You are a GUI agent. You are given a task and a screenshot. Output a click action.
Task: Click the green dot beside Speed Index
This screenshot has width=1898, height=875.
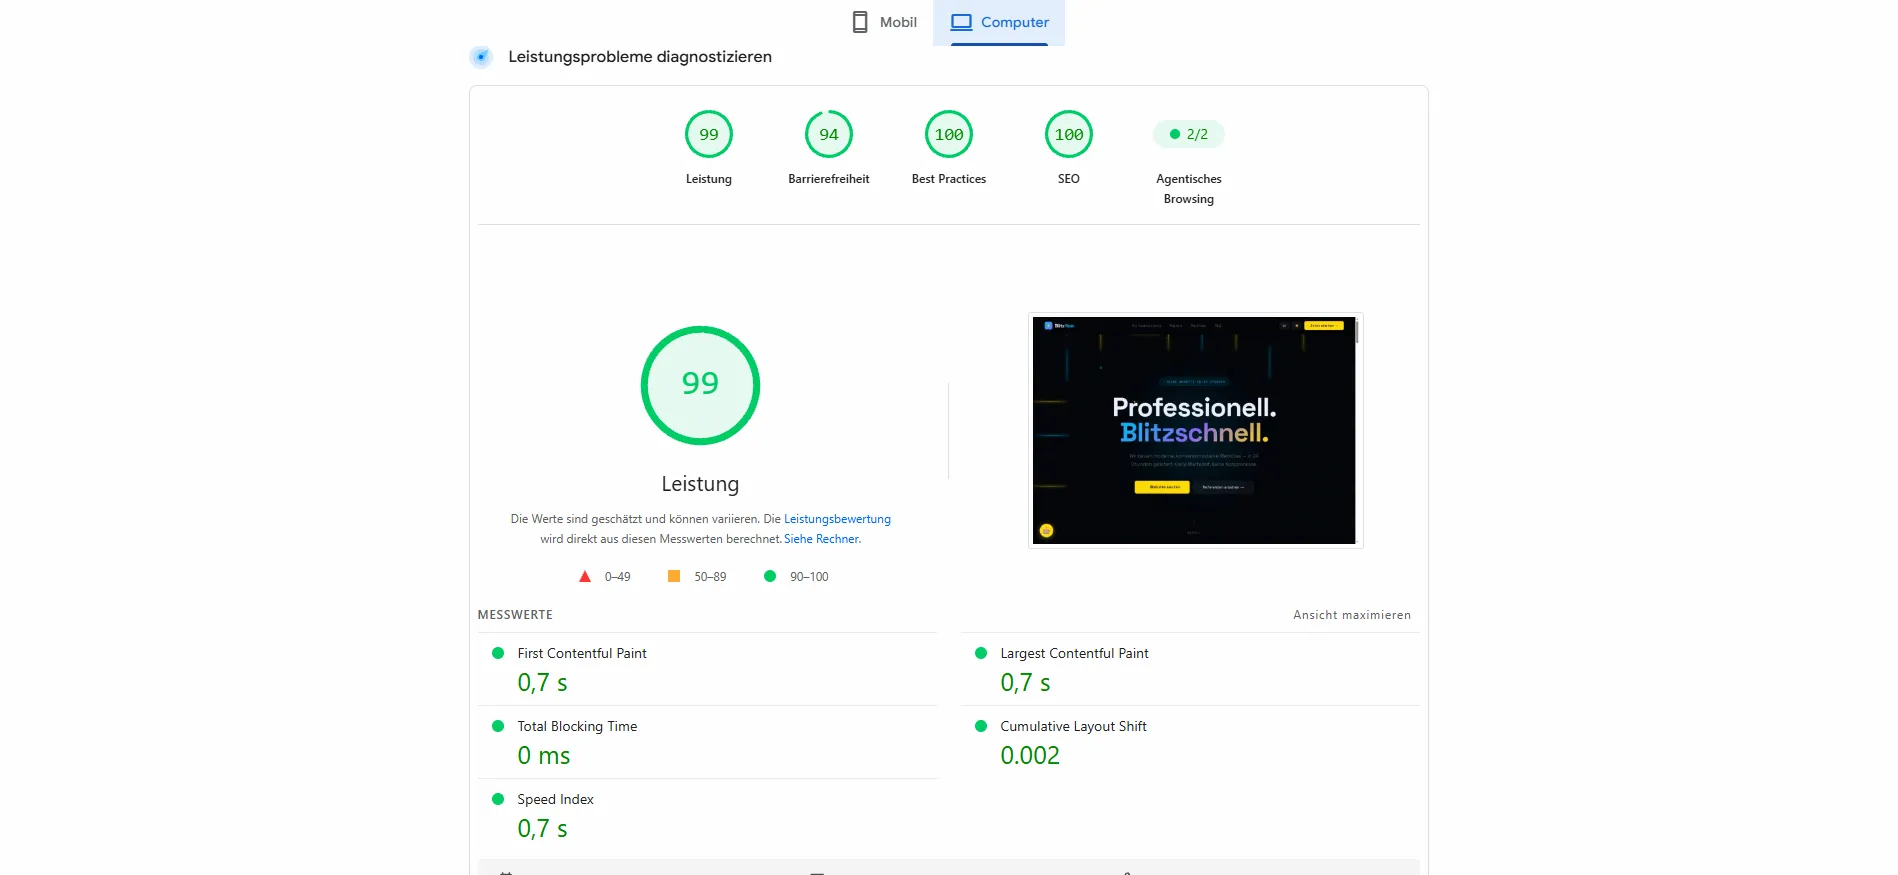click(x=498, y=799)
